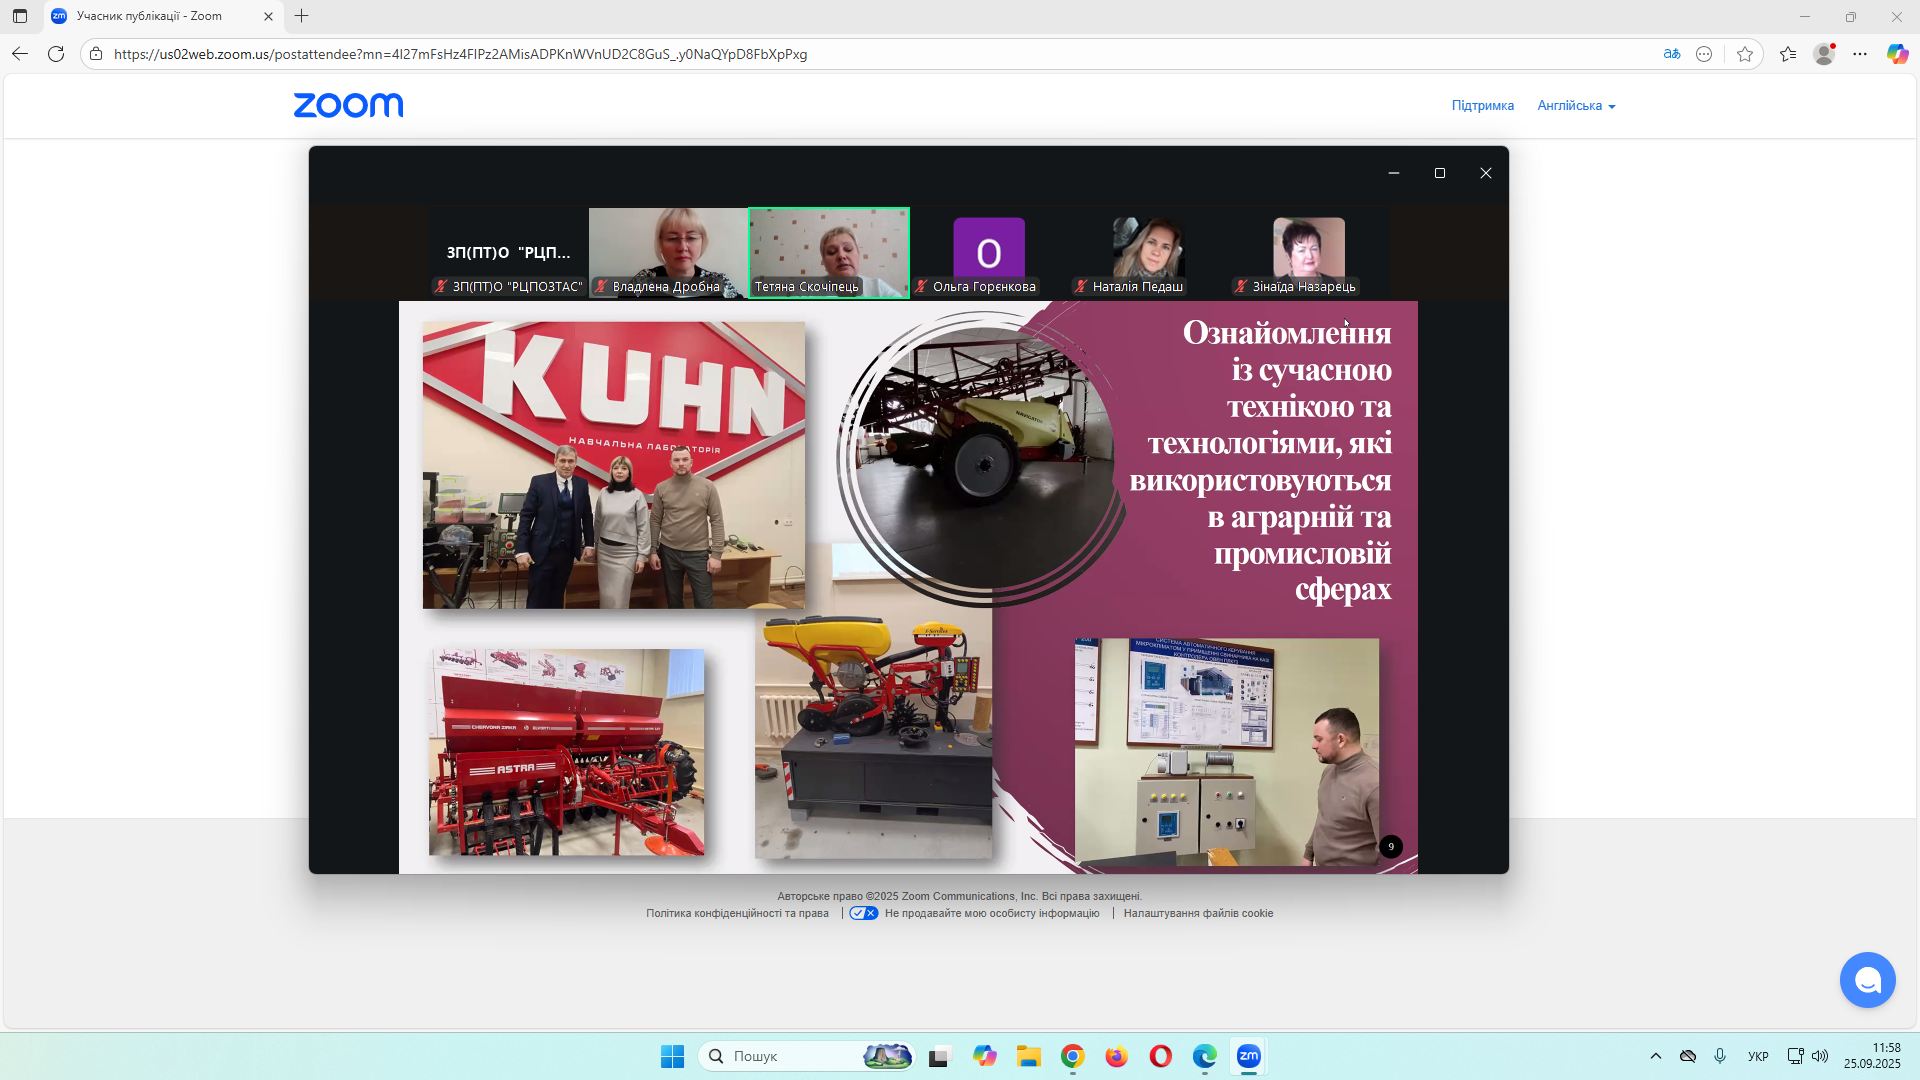The width and height of the screenshot is (1920, 1080).
Task: Open the tab actions menu at top left
Action: tap(20, 16)
